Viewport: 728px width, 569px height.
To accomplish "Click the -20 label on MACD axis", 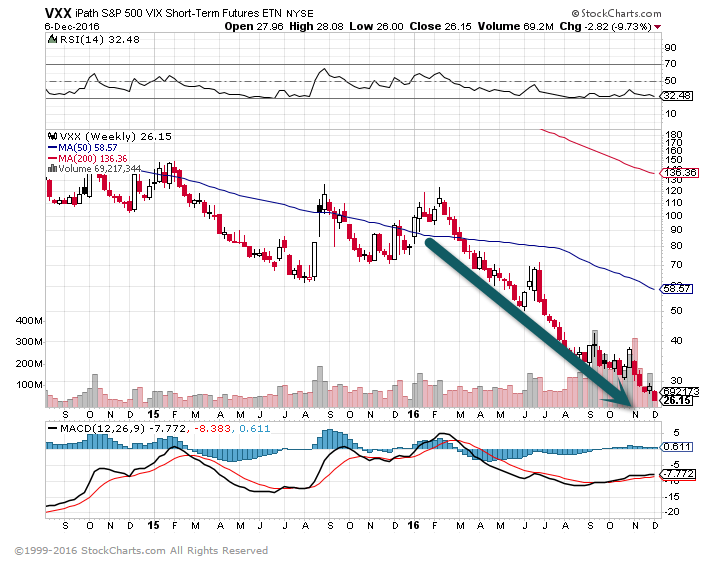I will coord(672,511).
